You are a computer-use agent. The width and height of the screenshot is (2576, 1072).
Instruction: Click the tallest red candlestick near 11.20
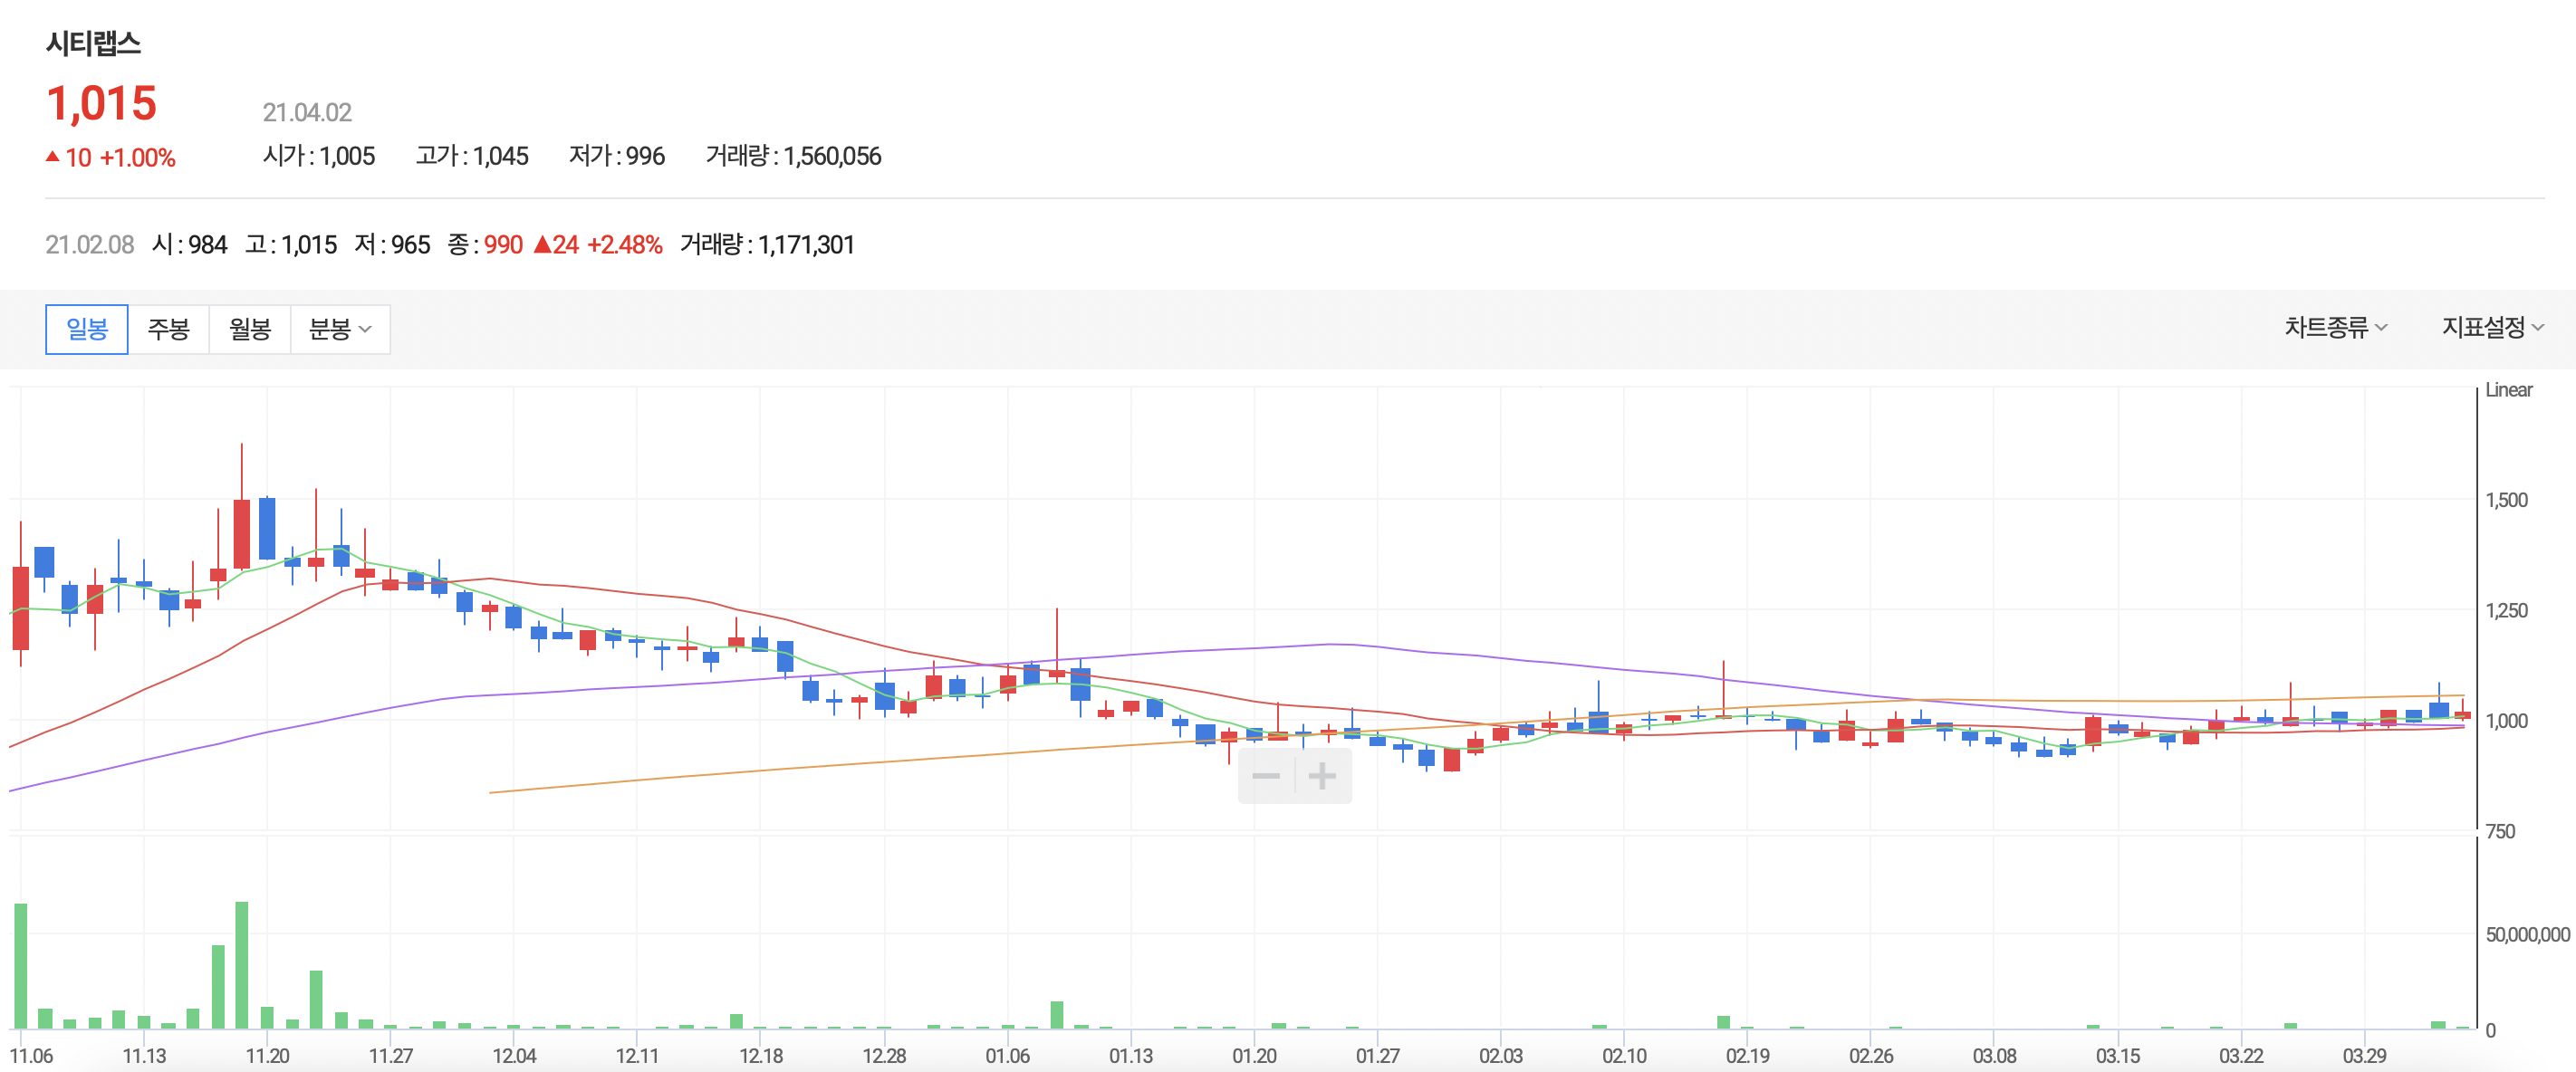click(241, 533)
